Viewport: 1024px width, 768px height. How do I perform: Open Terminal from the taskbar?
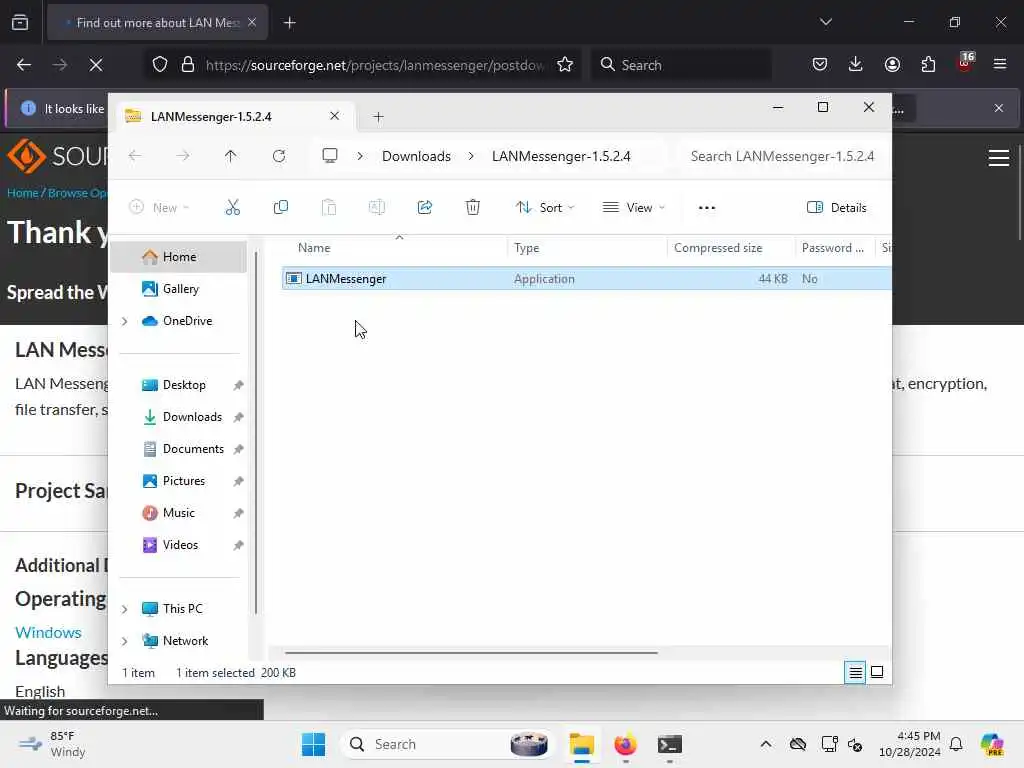click(x=669, y=744)
